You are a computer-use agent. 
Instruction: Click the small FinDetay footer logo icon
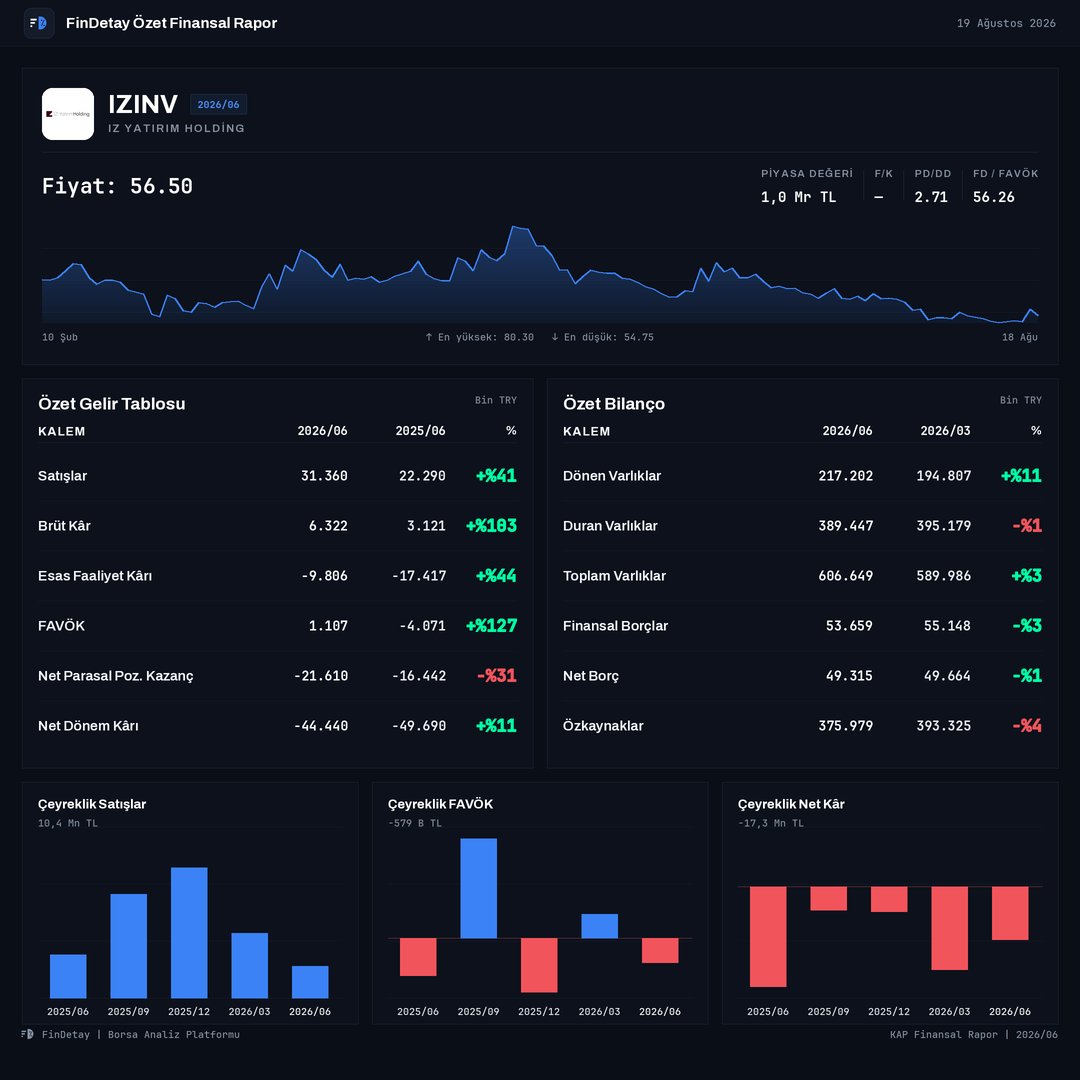point(28,1034)
